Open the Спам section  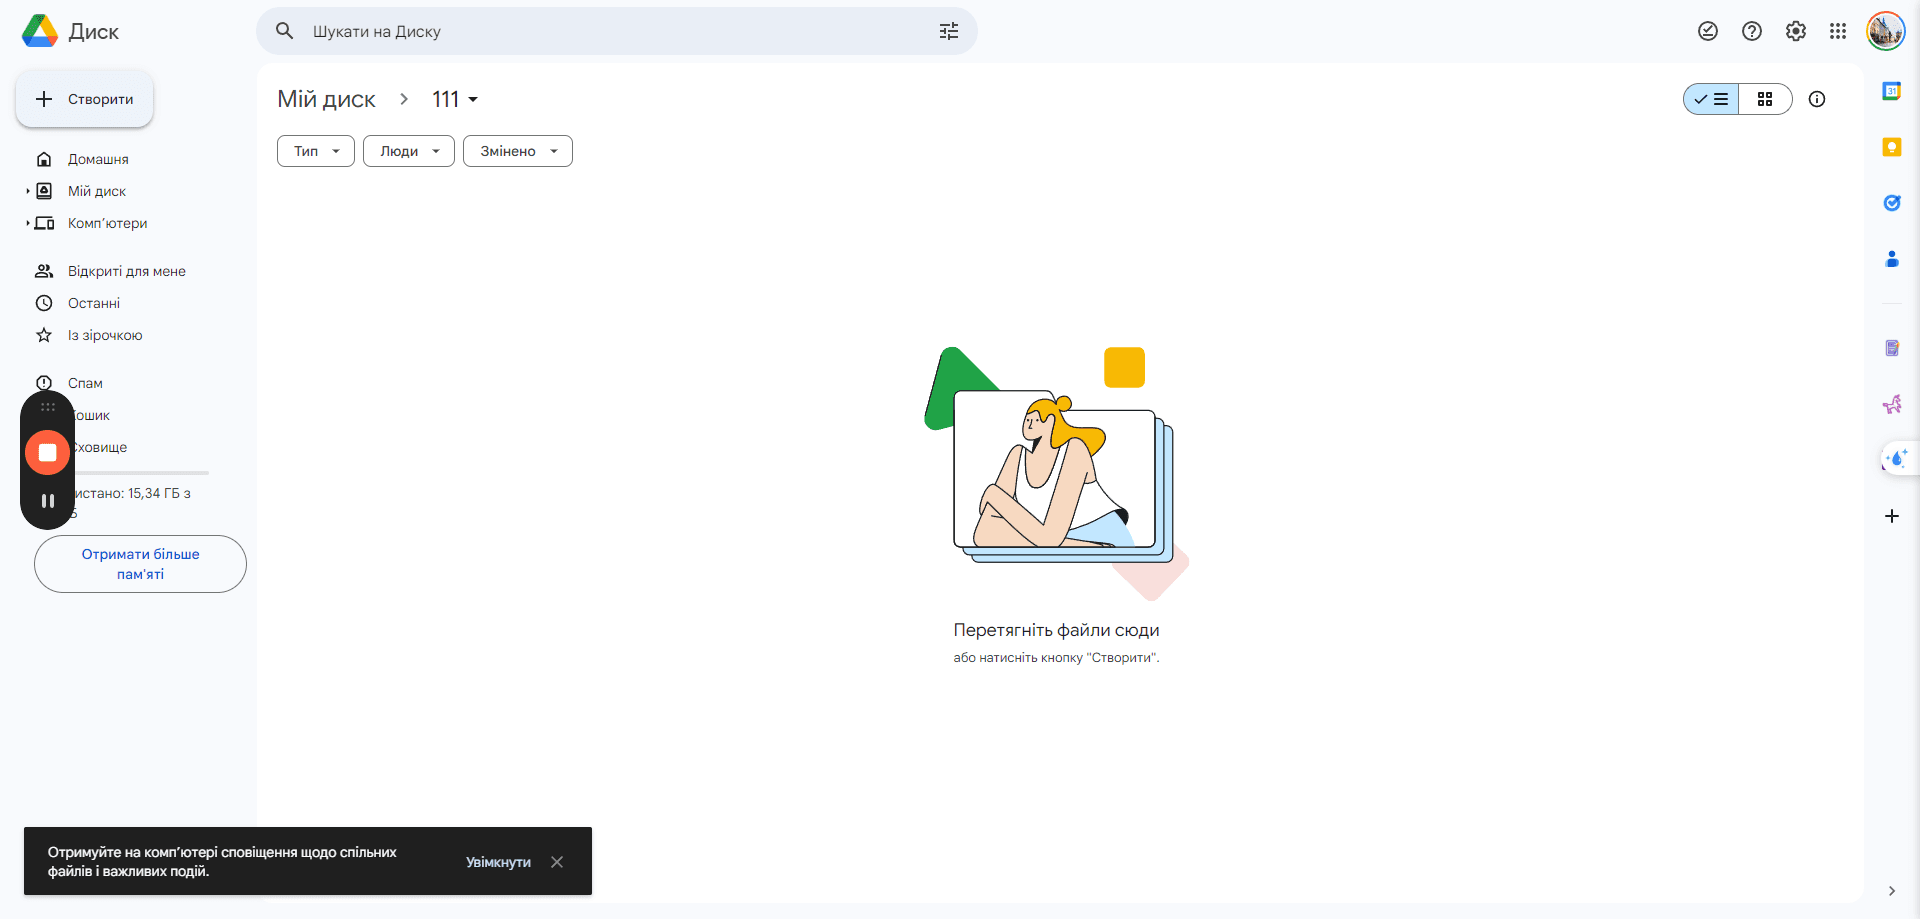(x=85, y=383)
